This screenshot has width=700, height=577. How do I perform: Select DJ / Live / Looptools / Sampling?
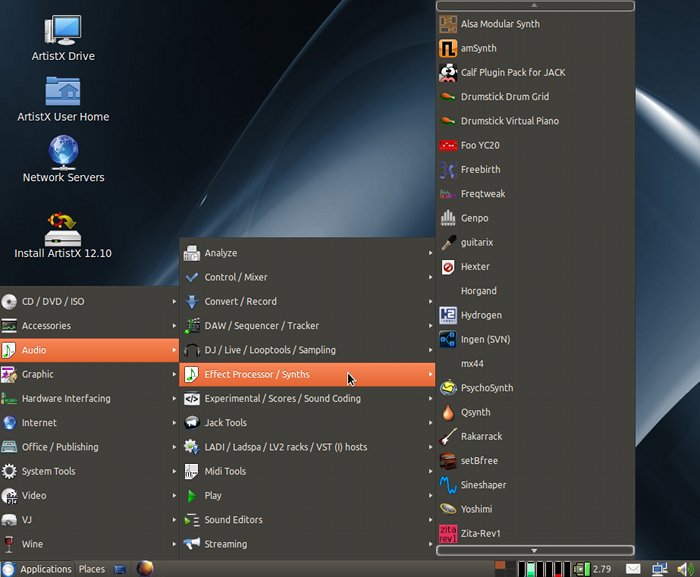[308, 350]
